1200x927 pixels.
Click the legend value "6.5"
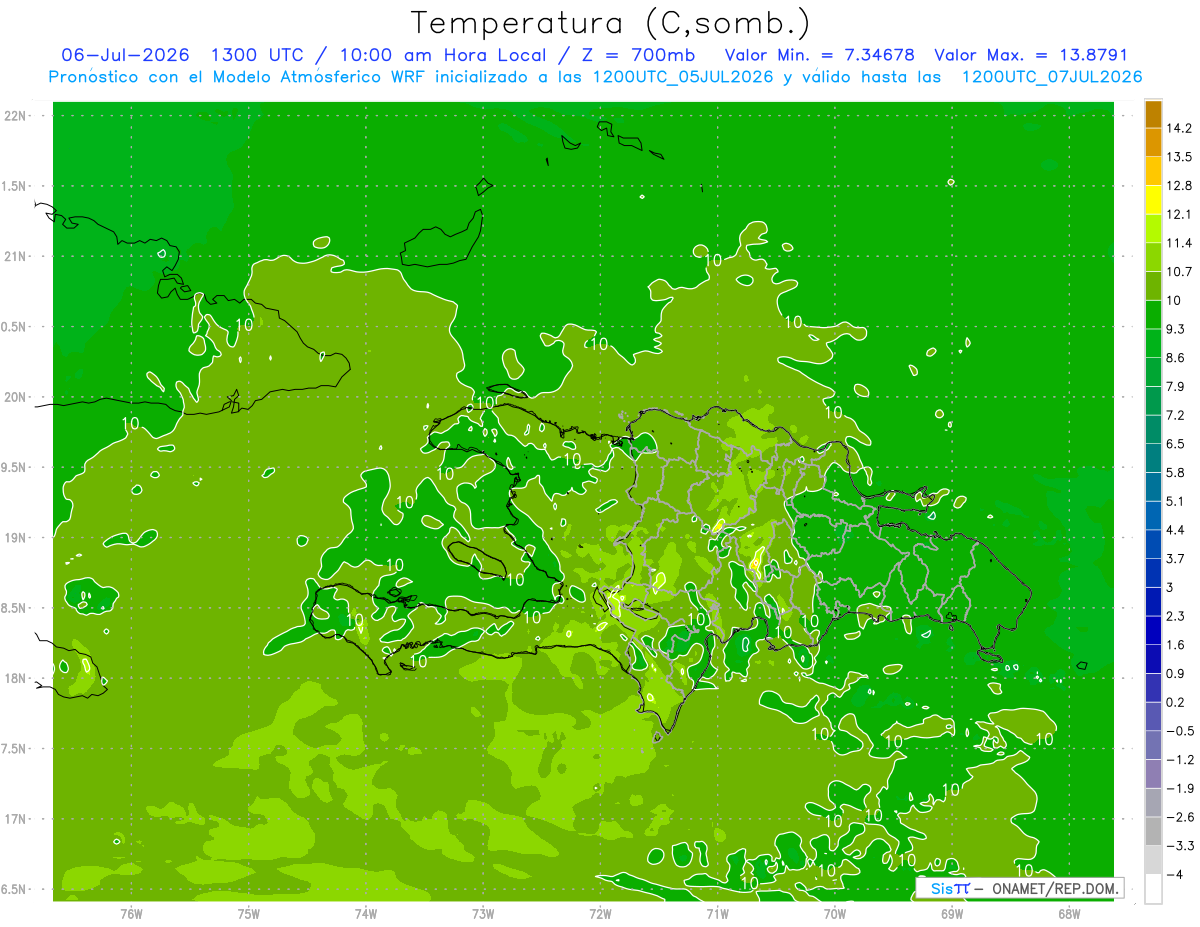[1177, 444]
